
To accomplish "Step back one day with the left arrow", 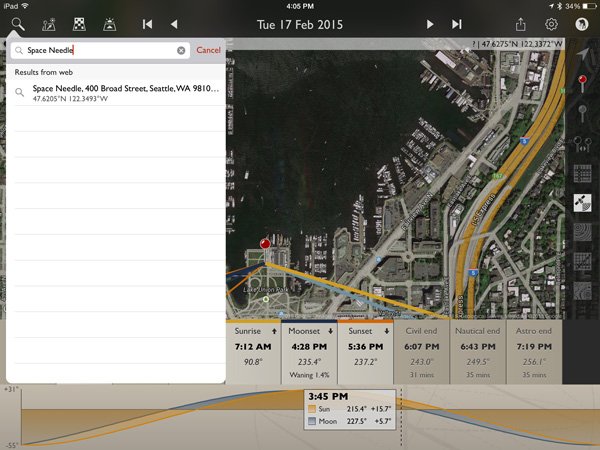I will pyautogui.click(x=174, y=24).
